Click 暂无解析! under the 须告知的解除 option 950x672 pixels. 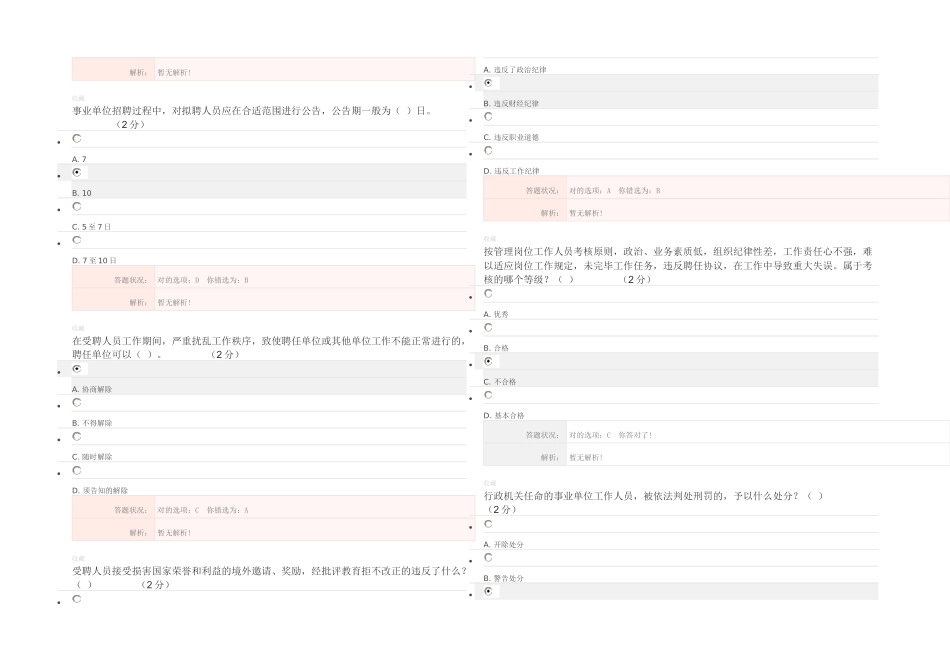pyautogui.click(x=174, y=533)
